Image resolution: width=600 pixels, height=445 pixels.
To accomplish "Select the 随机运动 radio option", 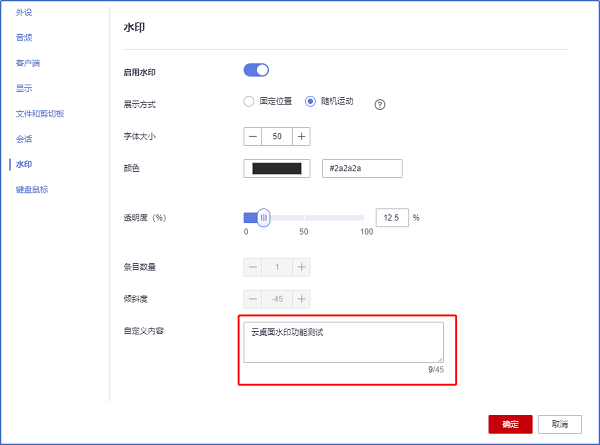I will click(x=311, y=102).
